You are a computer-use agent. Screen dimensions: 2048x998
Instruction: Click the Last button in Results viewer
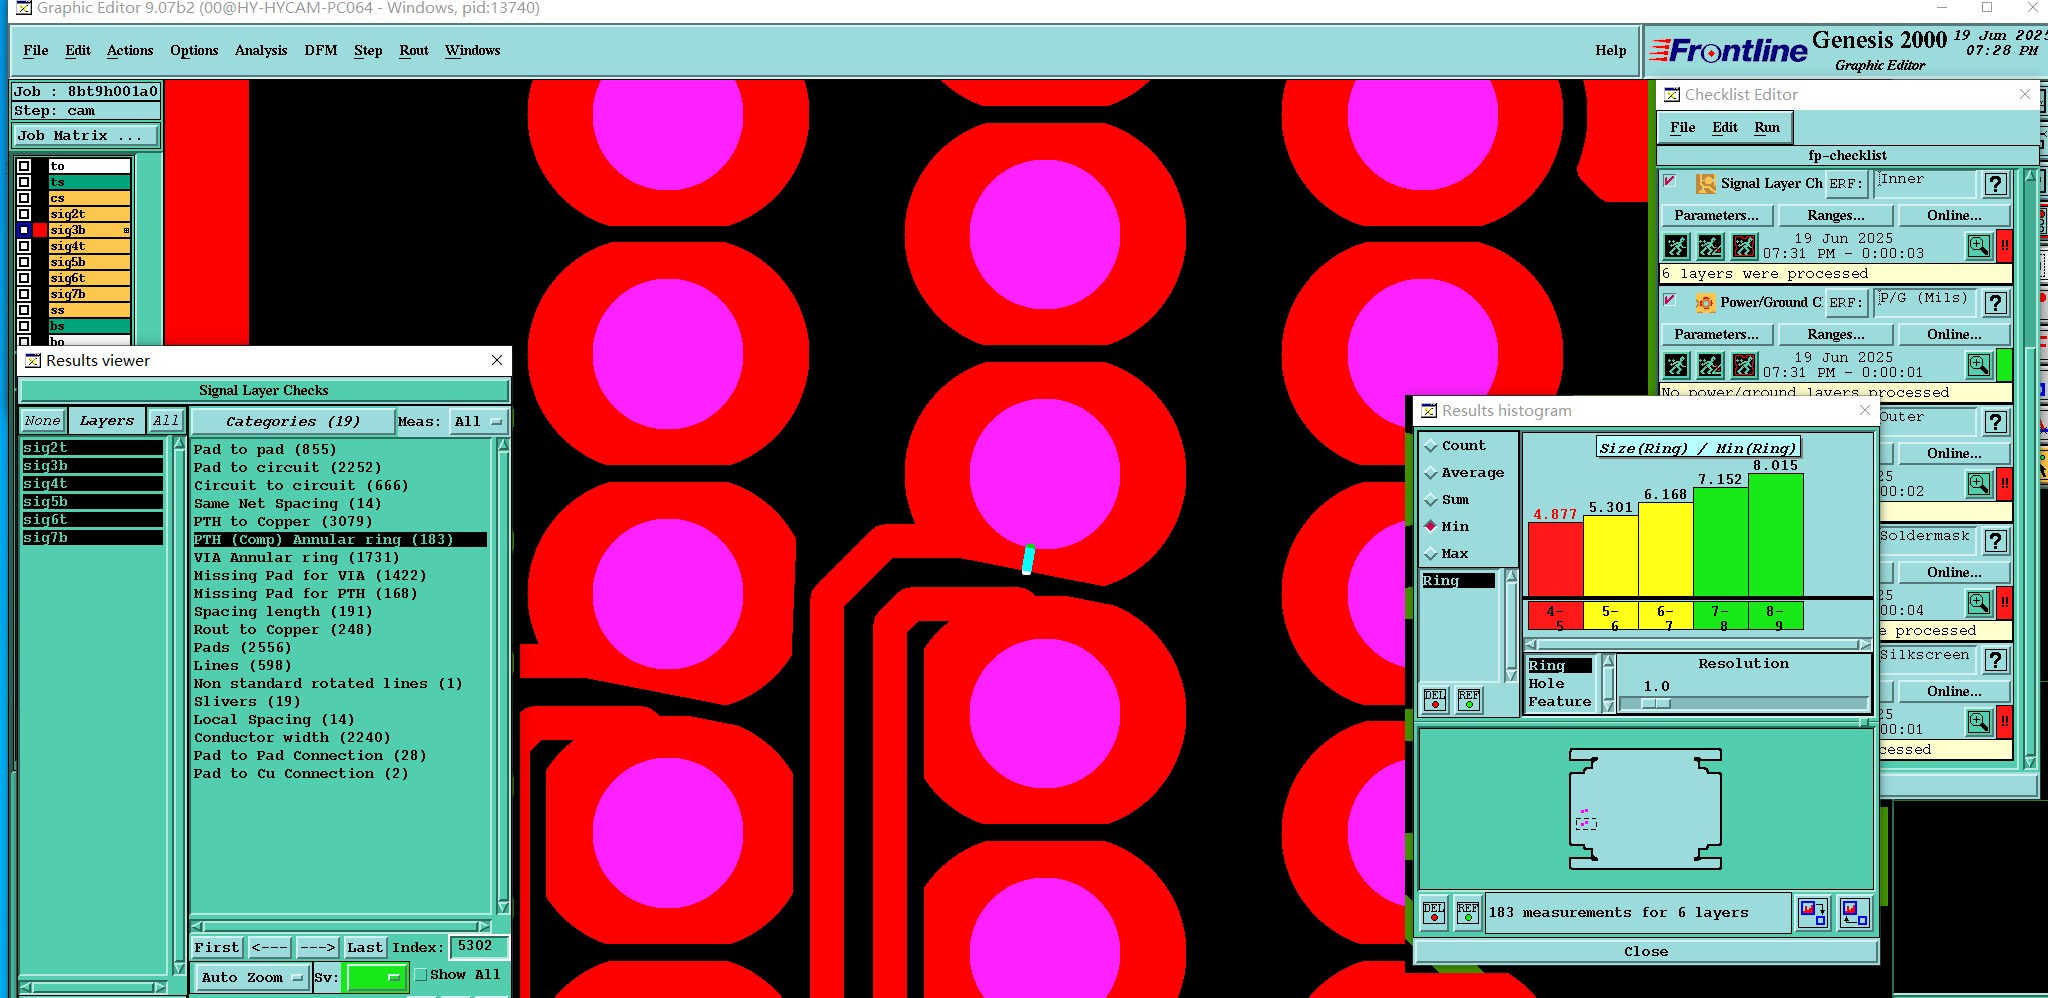(x=365, y=948)
